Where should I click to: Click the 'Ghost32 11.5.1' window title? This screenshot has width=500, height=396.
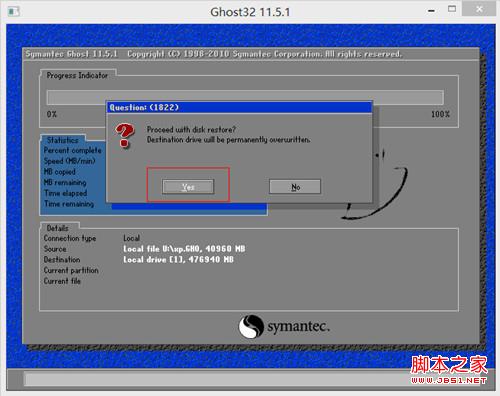[250, 12]
